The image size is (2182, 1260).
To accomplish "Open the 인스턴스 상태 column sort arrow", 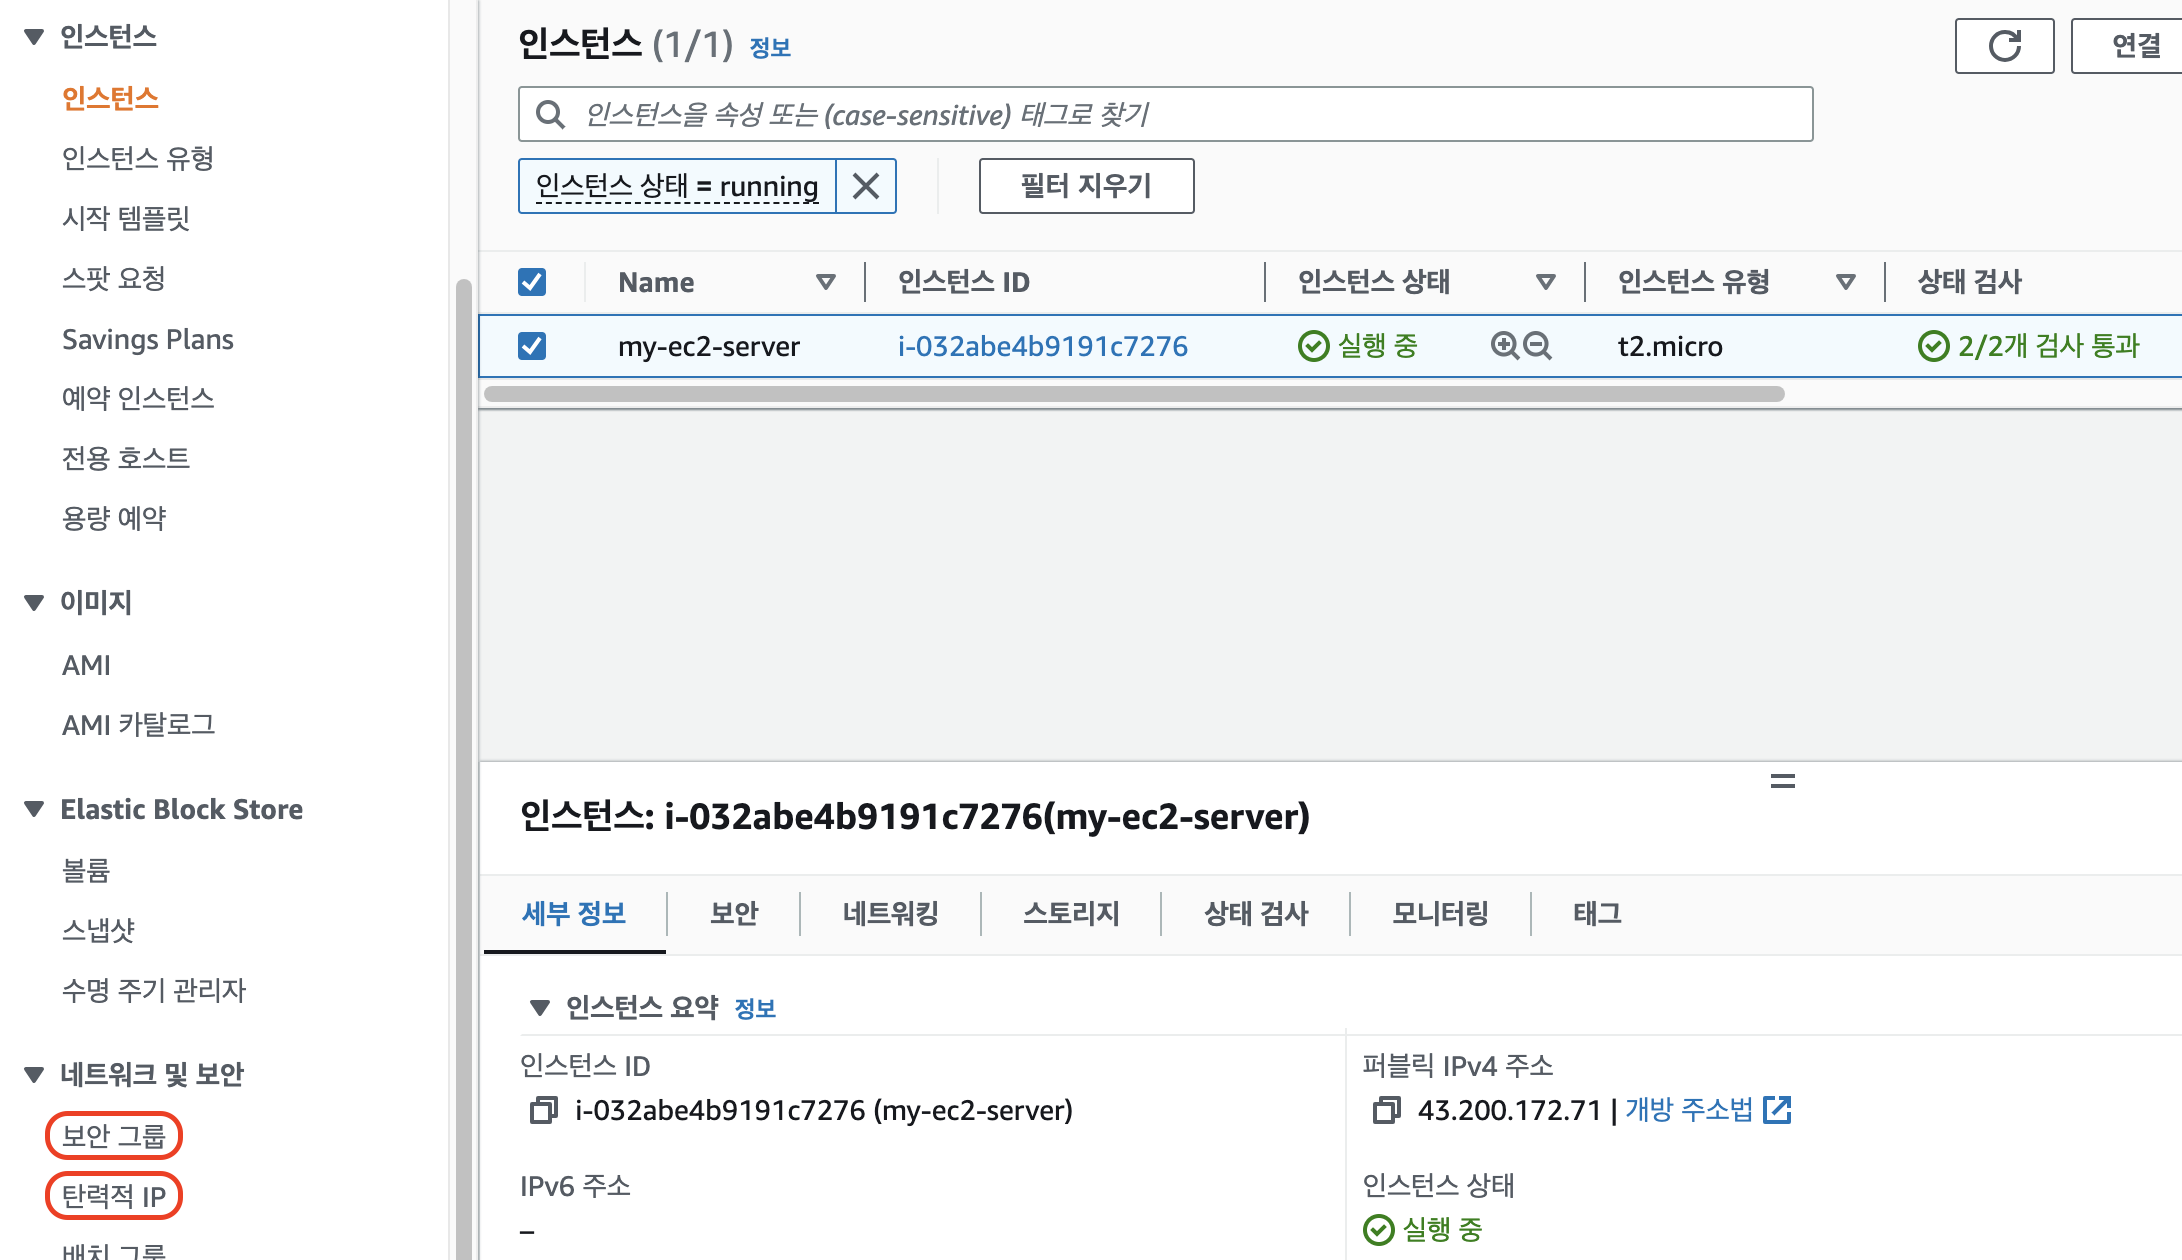I will coord(1546,282).
